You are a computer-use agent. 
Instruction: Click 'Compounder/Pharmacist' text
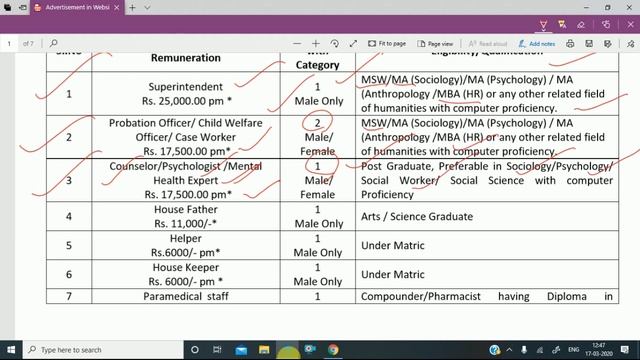click(x=421, y=296)
